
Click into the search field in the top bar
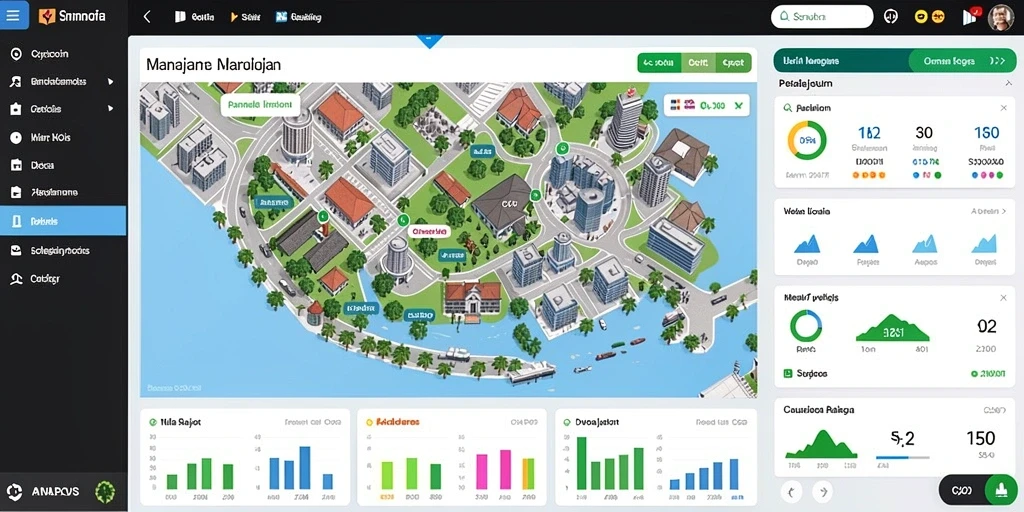click(822, 17)
